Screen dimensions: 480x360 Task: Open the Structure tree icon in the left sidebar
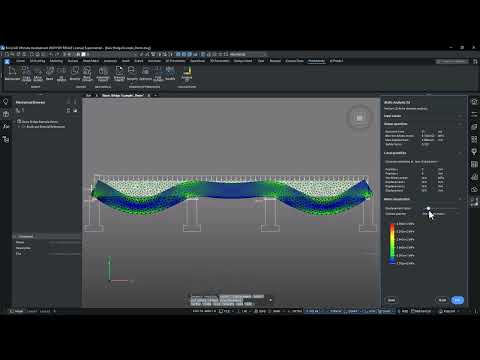(x=6, y=140)
